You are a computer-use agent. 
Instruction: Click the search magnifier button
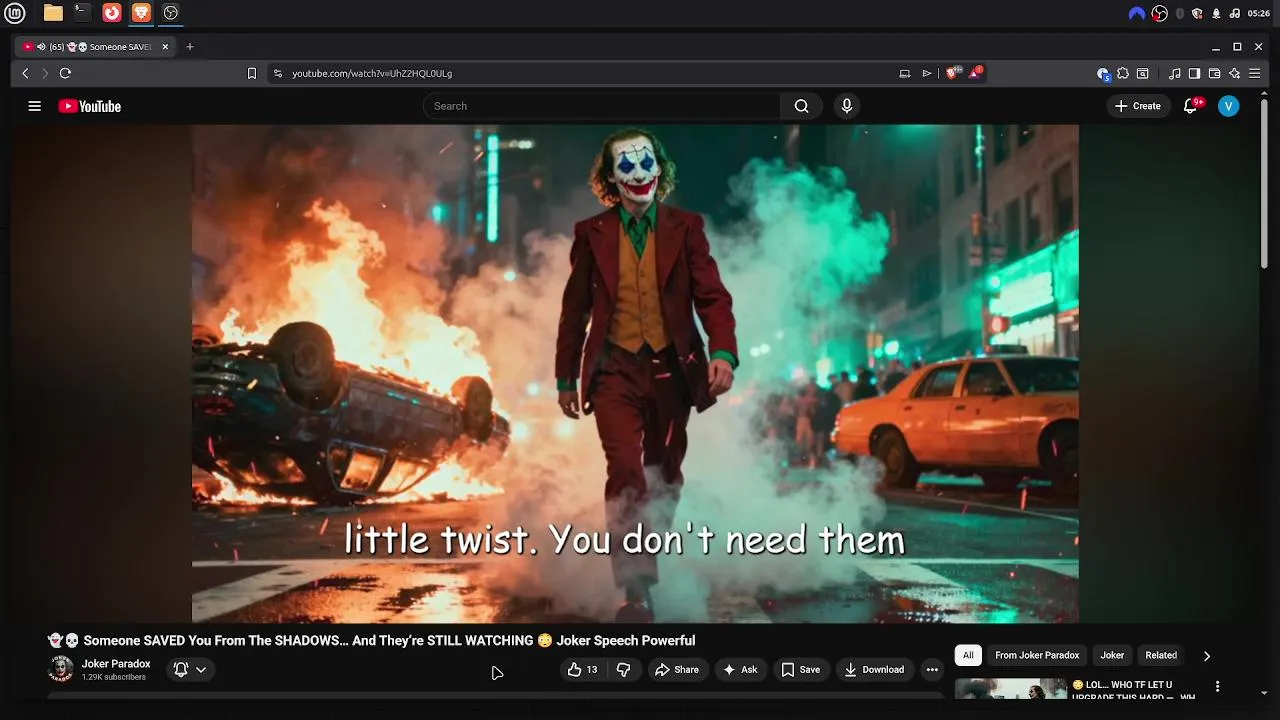[x=801, y=106]
